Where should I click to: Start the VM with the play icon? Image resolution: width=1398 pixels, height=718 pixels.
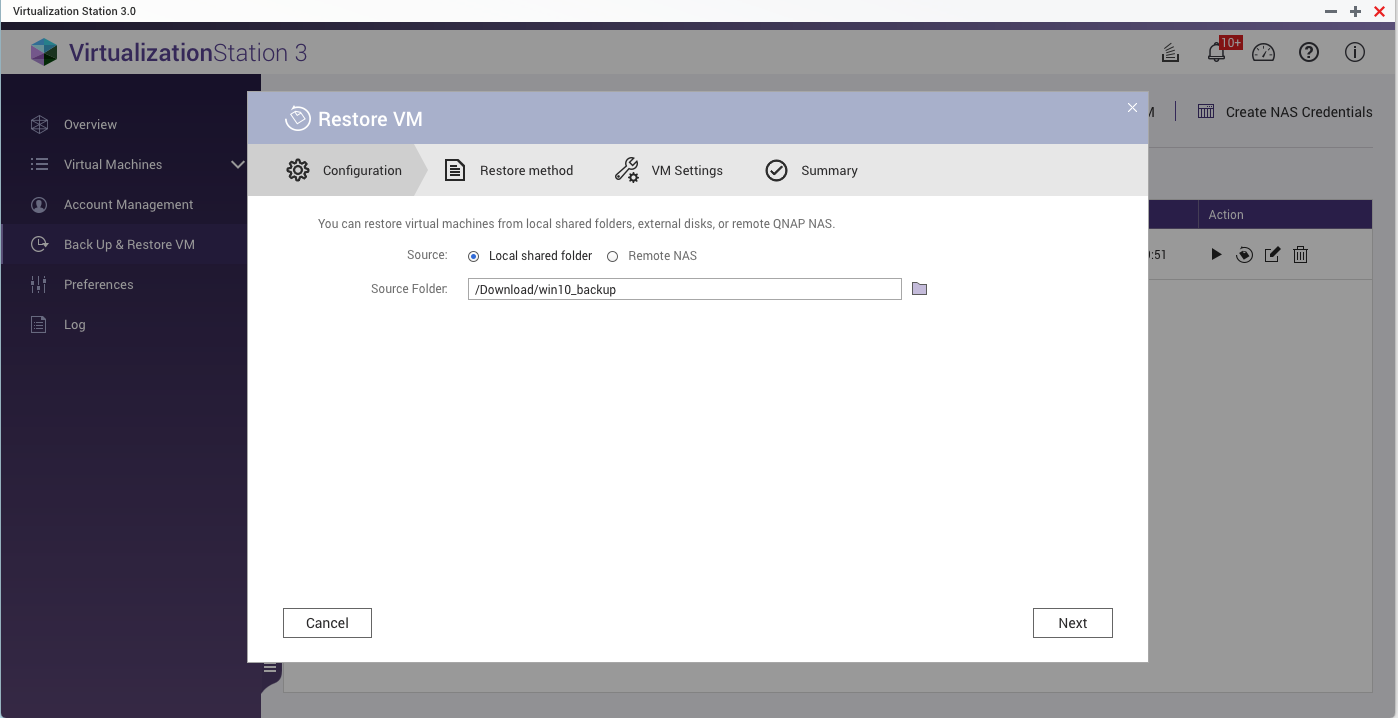tap(1216, 255)
